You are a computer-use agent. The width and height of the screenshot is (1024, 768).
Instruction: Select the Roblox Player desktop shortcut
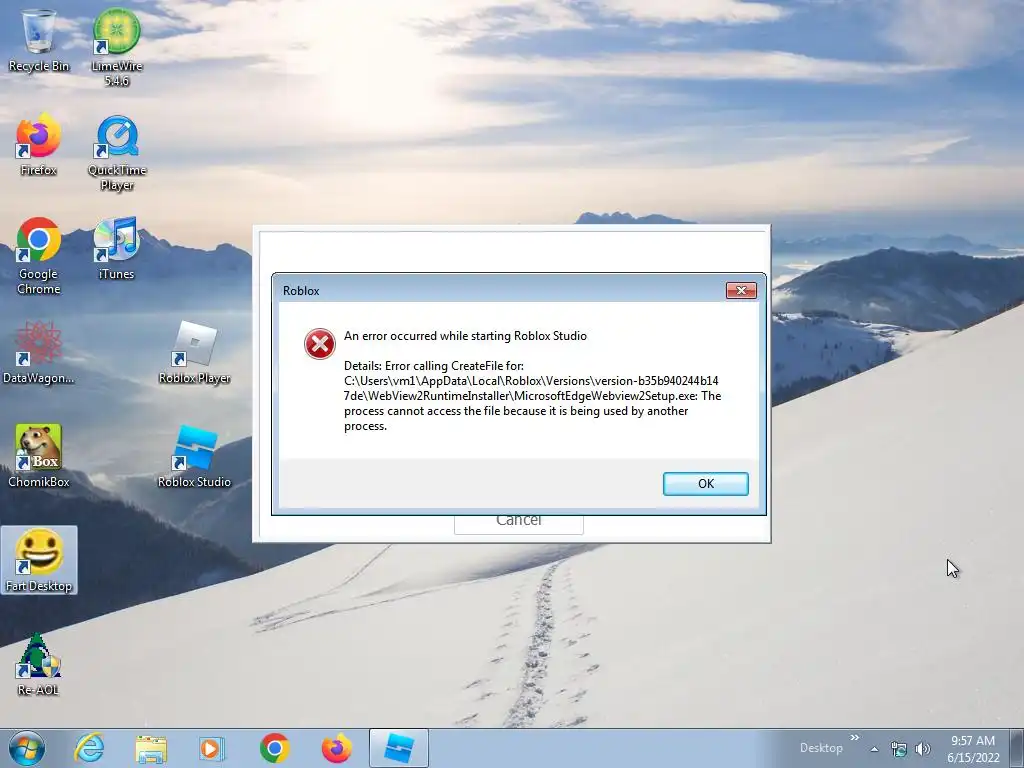(194, 353)
